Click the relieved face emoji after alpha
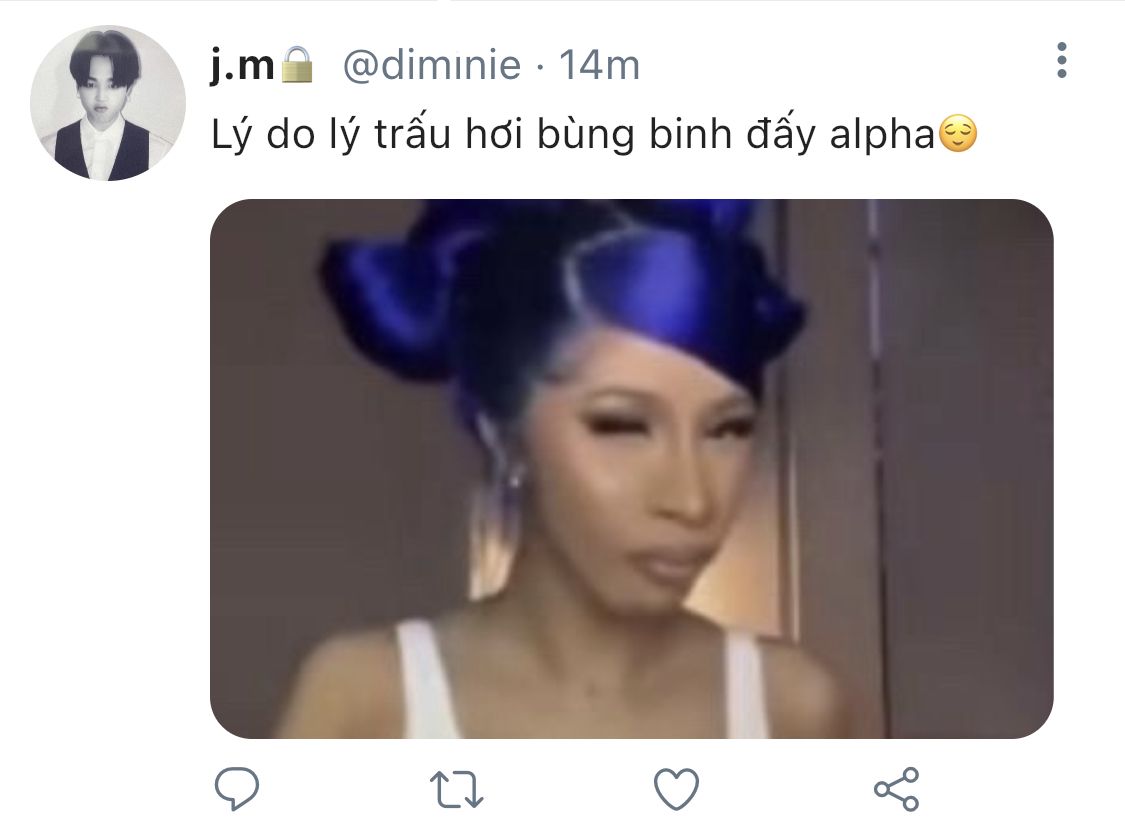Viewport: 1125px width, 826px height. (x=958, y=133)
